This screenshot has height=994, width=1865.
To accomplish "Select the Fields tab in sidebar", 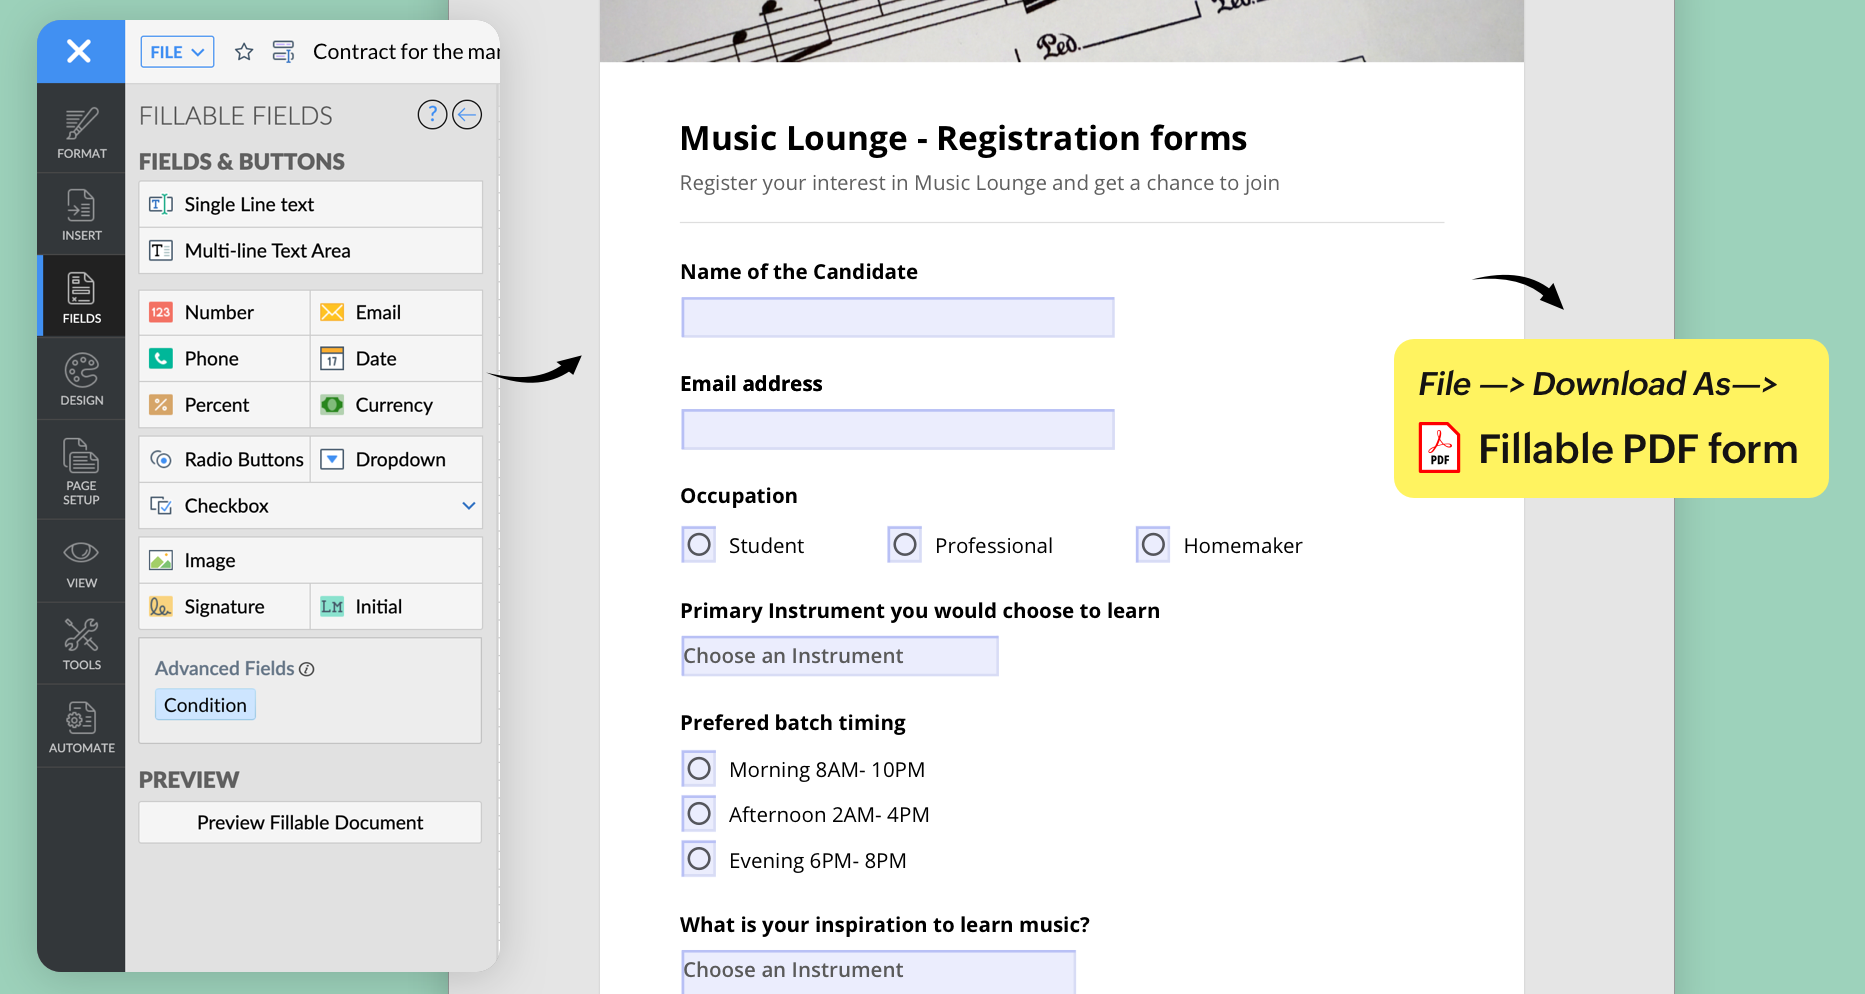I will (82, 296).
